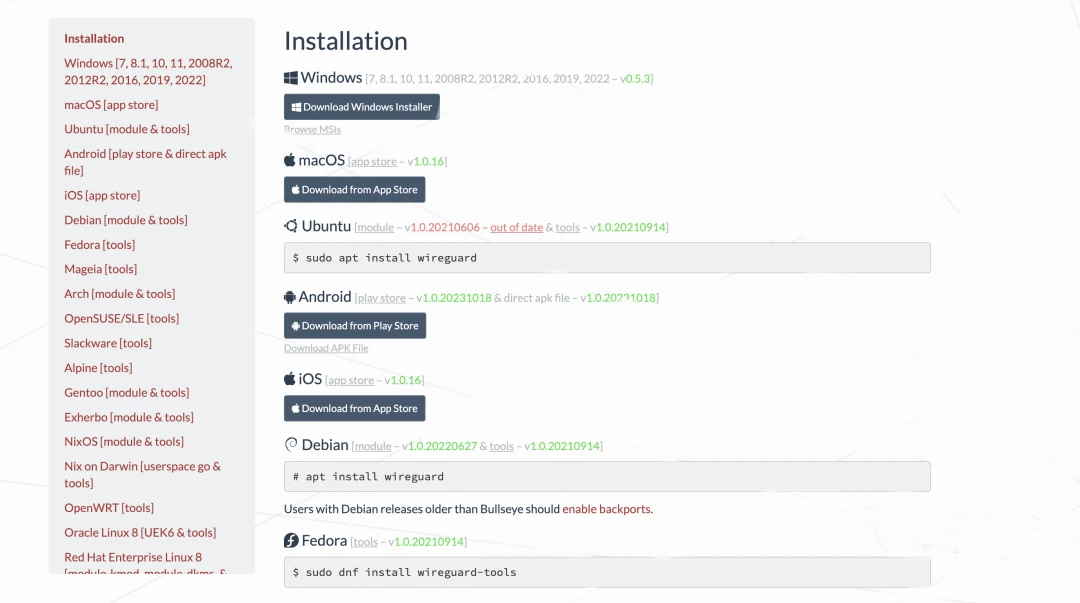
Task: Open the enable backports link
Action: click(x=606, y=509)
